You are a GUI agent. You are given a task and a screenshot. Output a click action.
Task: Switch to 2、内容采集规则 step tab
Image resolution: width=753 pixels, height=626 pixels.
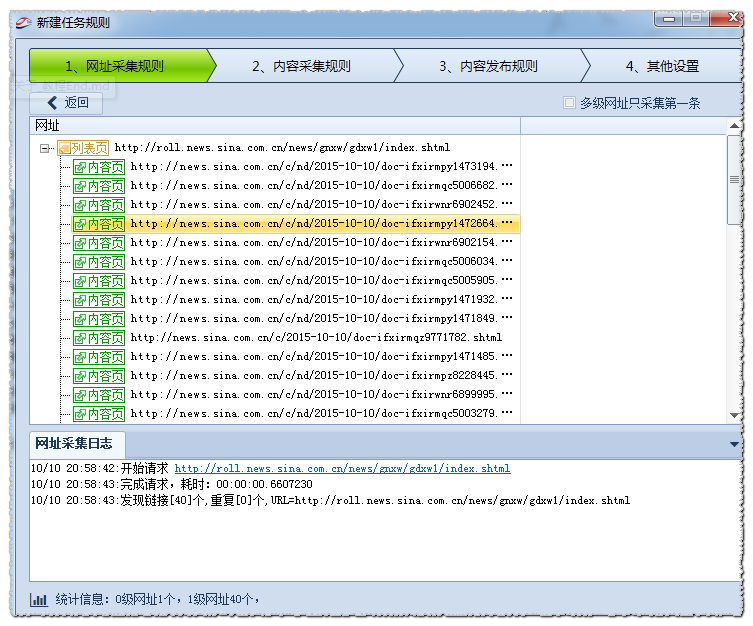(300, 67)
